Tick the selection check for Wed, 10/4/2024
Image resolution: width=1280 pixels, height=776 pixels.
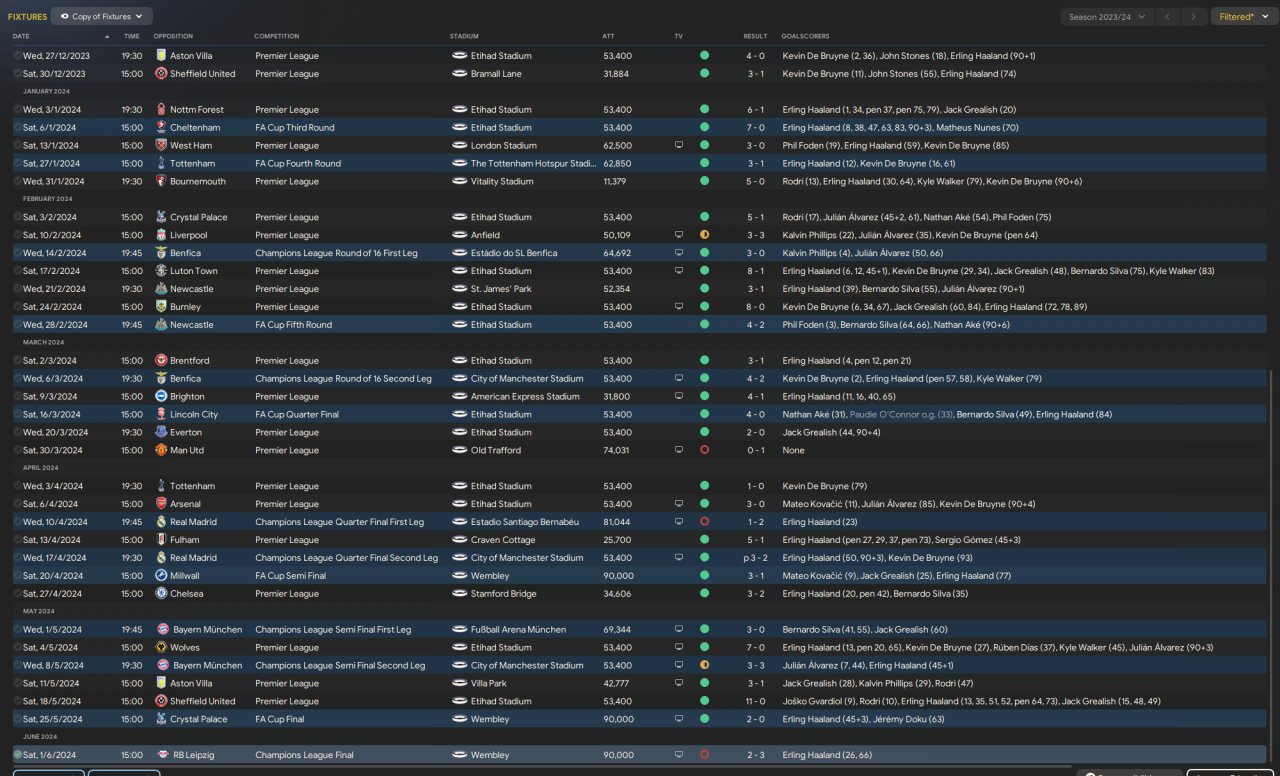17,522
